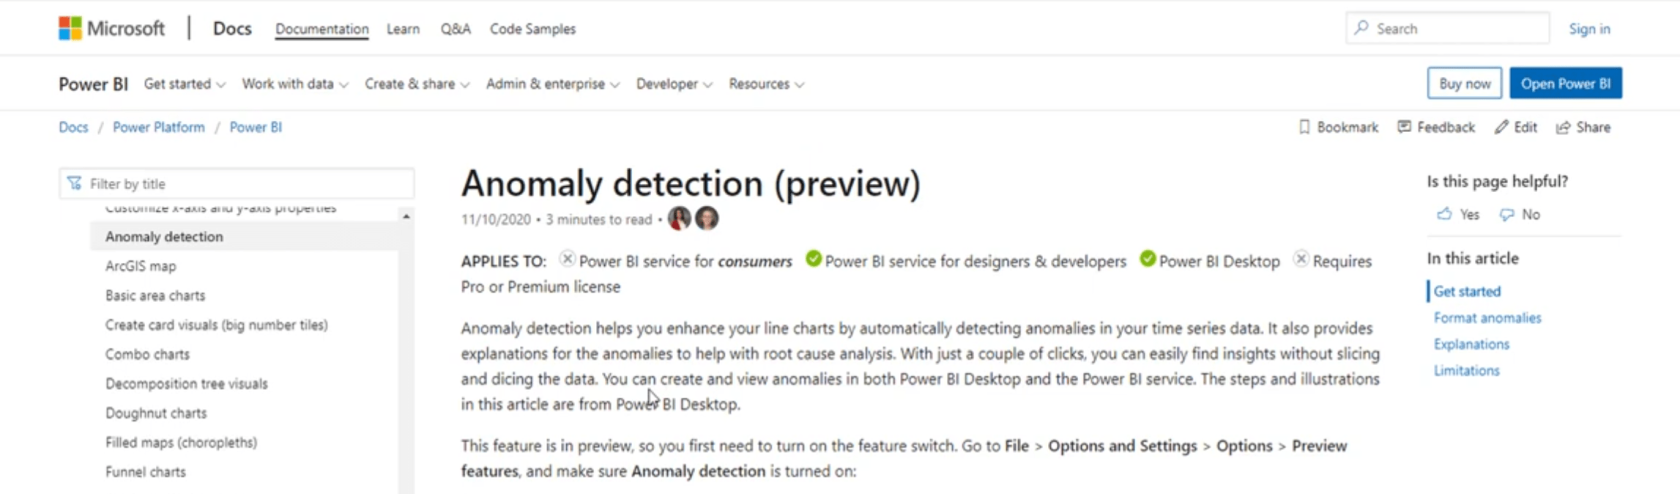Screen dimensions: 1680x494
Task: Click the filter funnel icon
Action: pyautogui.click(x=74, y=183)
